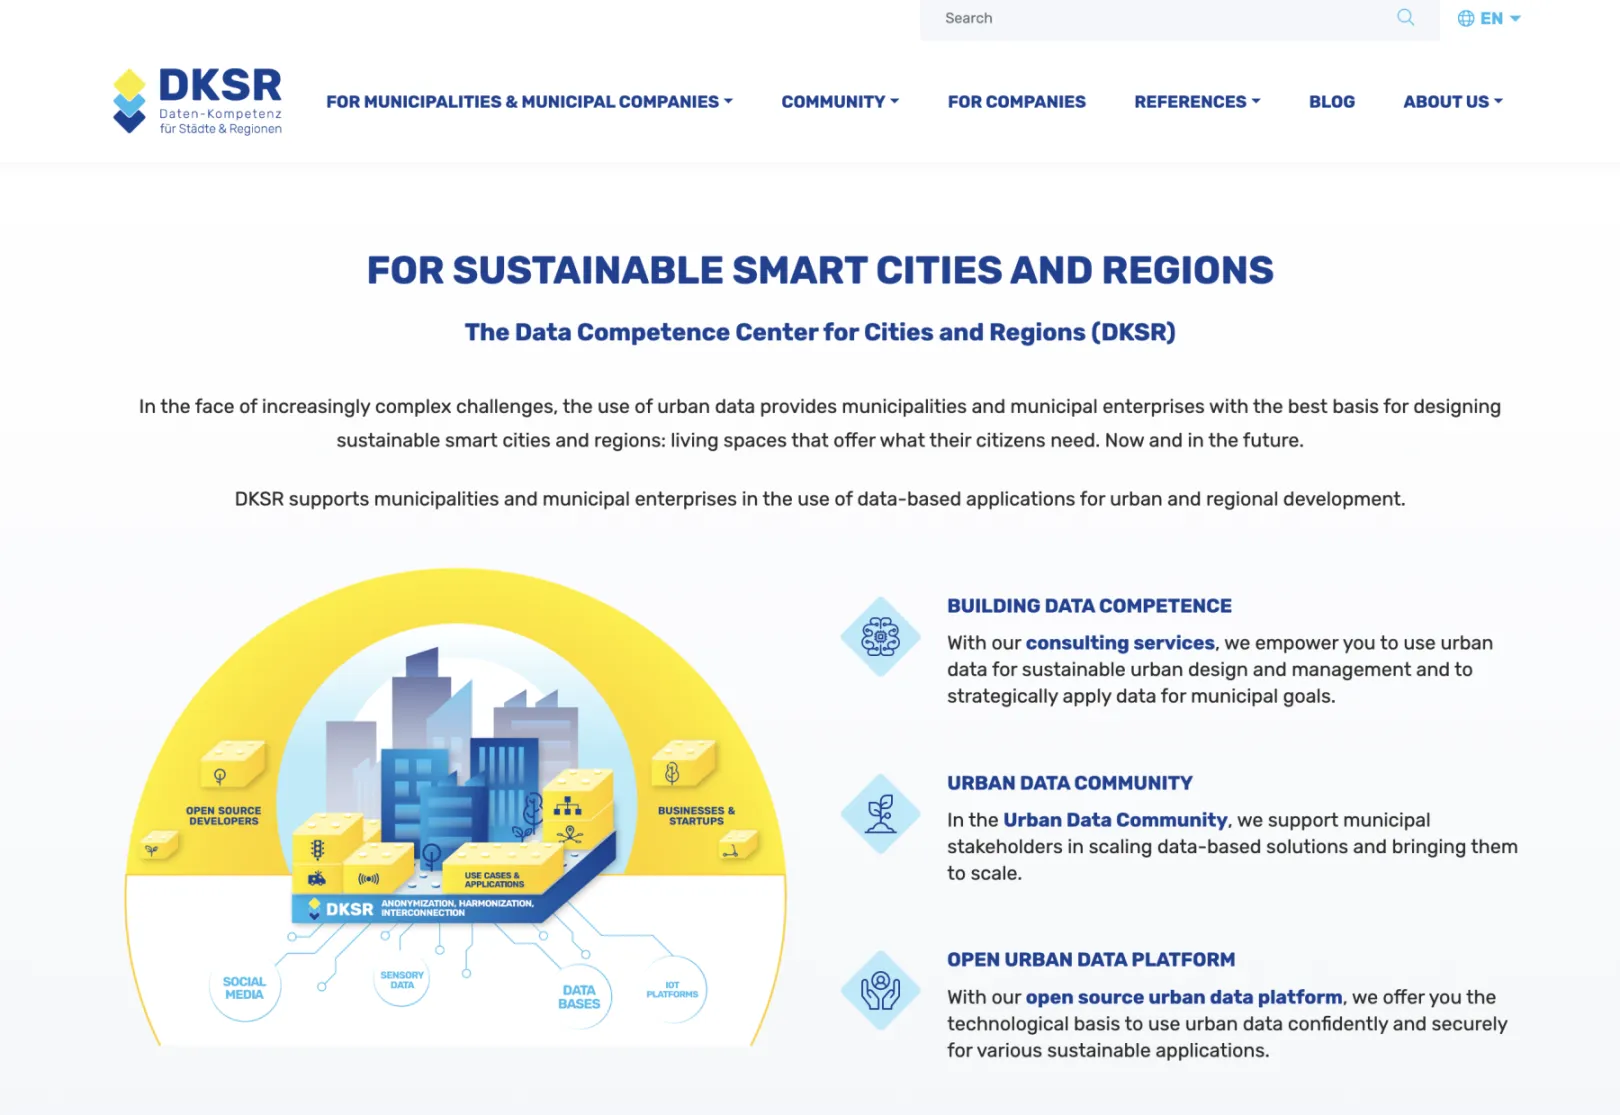Click the Social Media circle in the illustration
This screenshot has width=1620, height=1115.
point(244,988)
